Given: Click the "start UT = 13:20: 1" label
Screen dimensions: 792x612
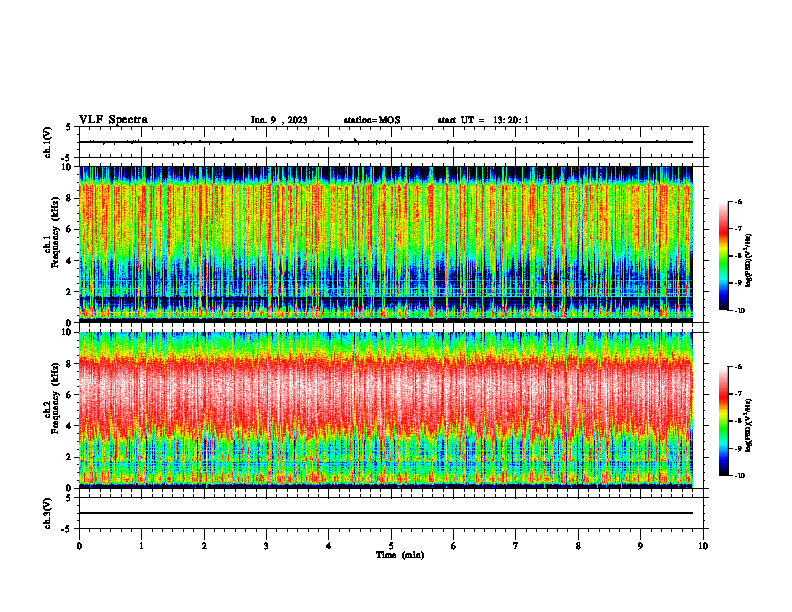Looking at the screenshot, I should (483, 120).
